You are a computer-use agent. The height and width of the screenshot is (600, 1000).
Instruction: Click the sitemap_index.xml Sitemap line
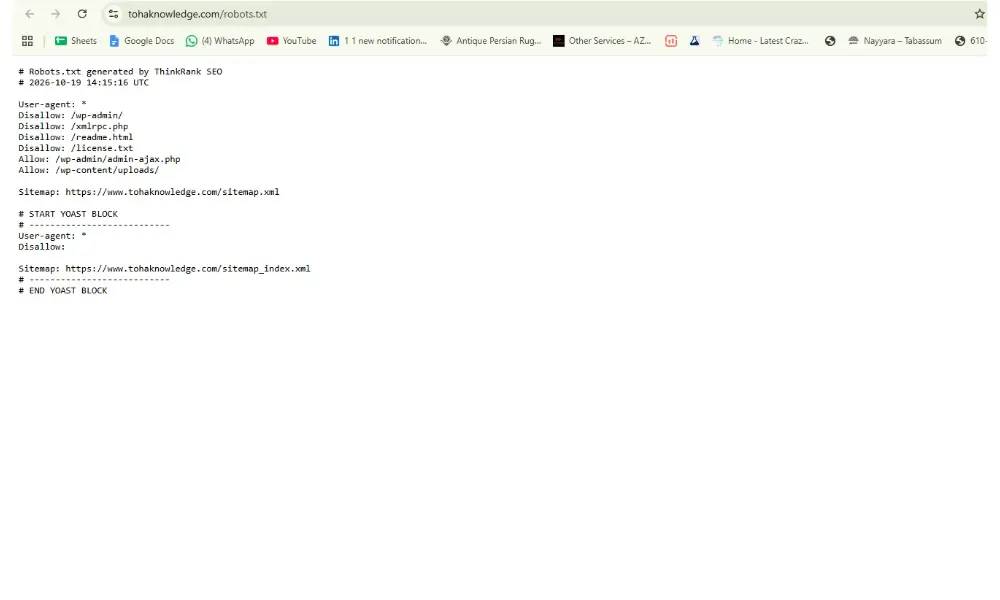coord(165,268)
